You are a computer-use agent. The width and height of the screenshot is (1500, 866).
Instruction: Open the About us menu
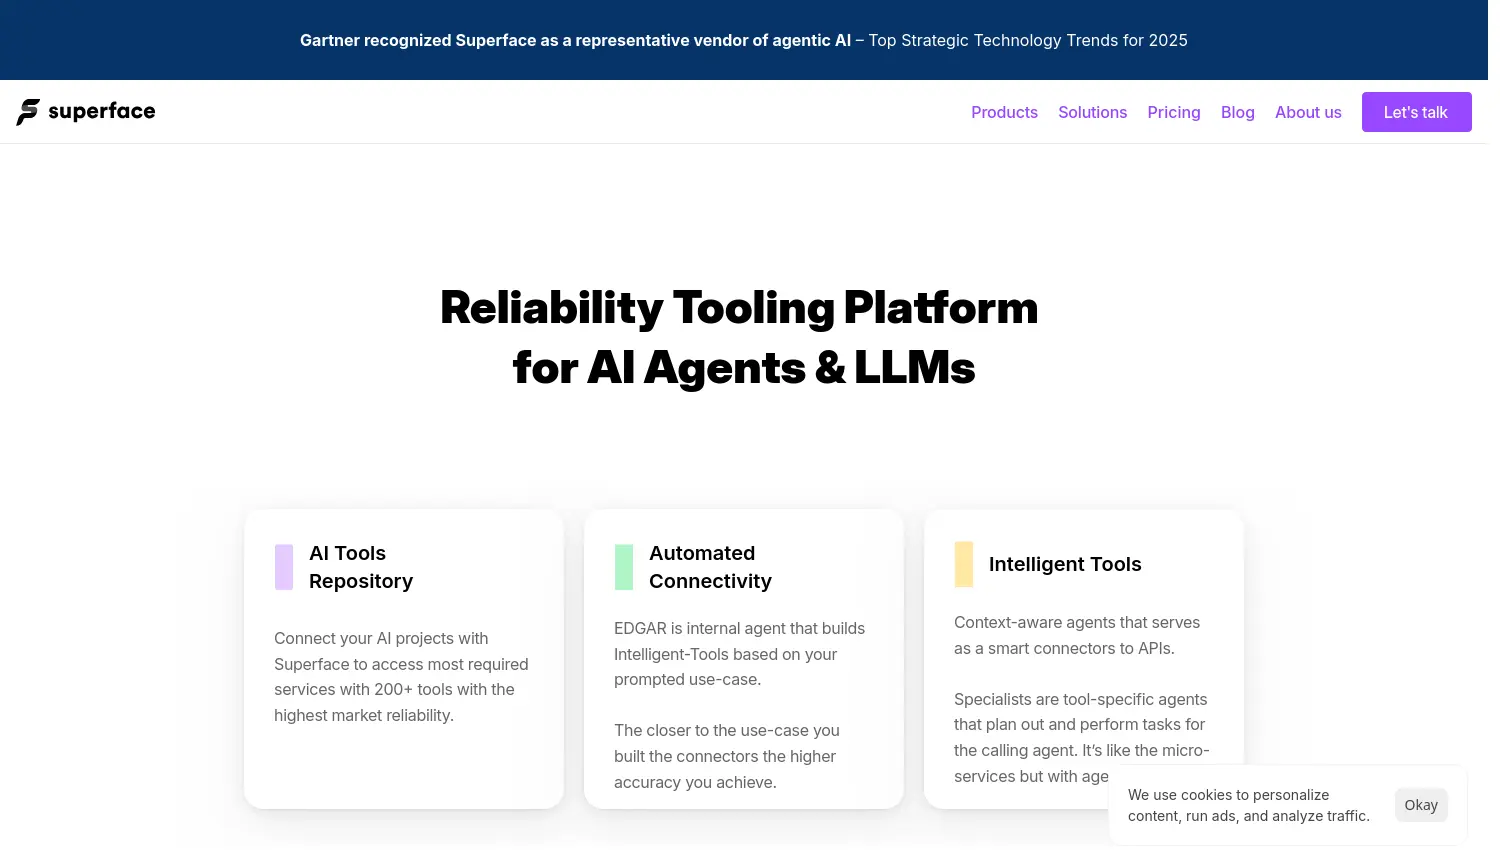pyautogui.click(x=1307, y=112)
